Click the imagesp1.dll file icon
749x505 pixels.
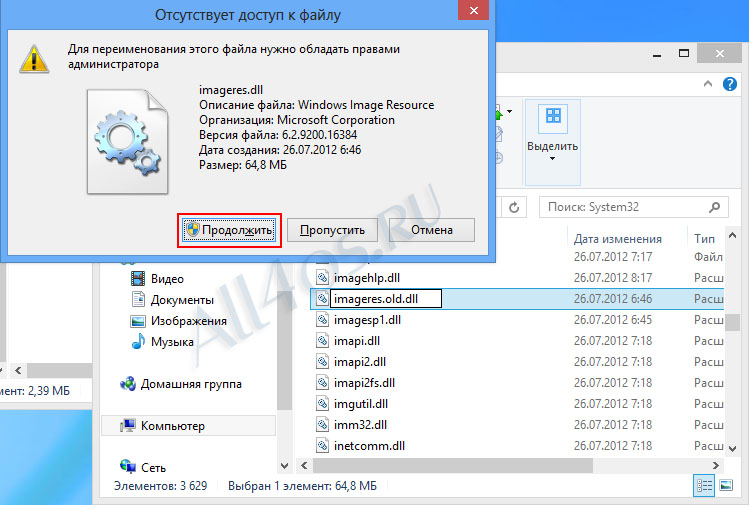point(322,320)
